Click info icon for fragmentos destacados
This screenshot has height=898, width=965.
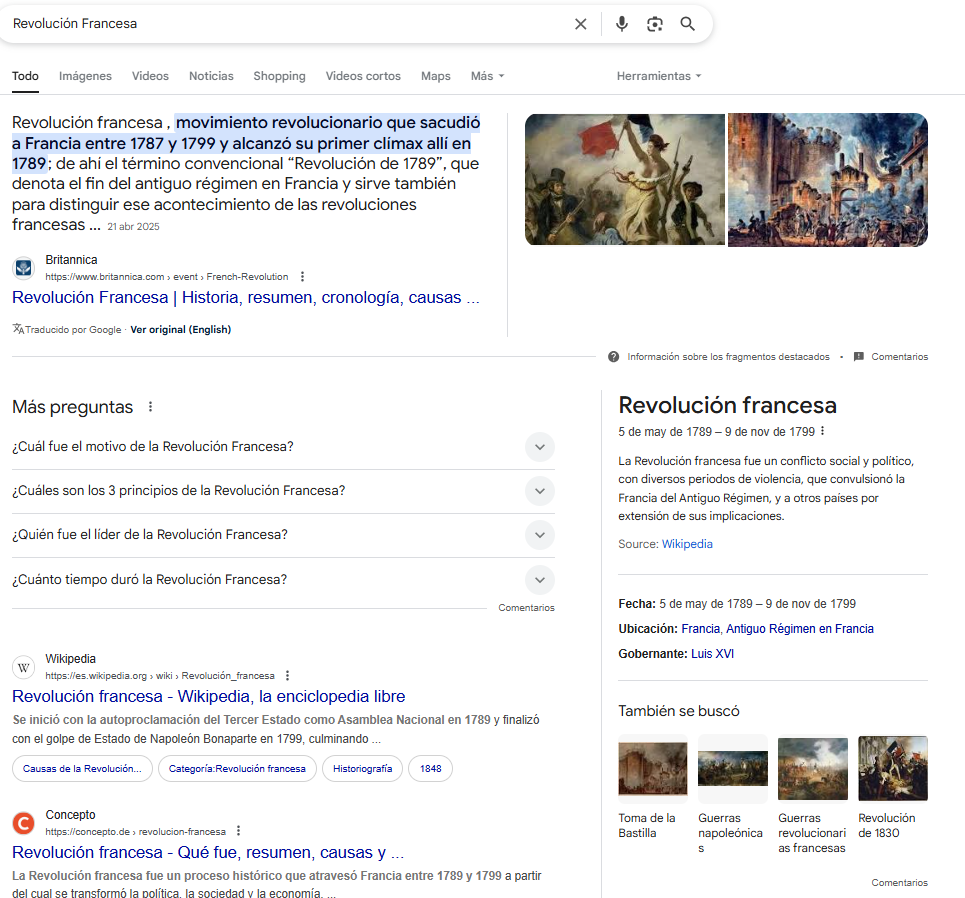click(x=613, y=357)
